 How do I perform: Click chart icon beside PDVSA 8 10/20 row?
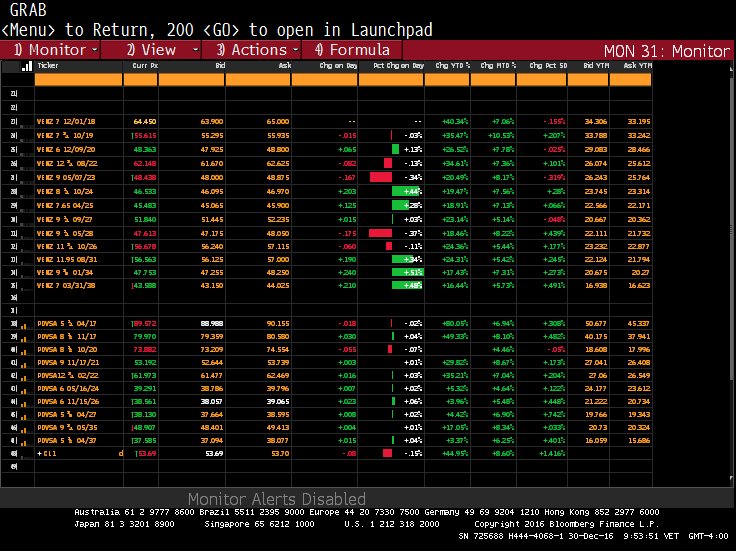(x=24, y=350)
